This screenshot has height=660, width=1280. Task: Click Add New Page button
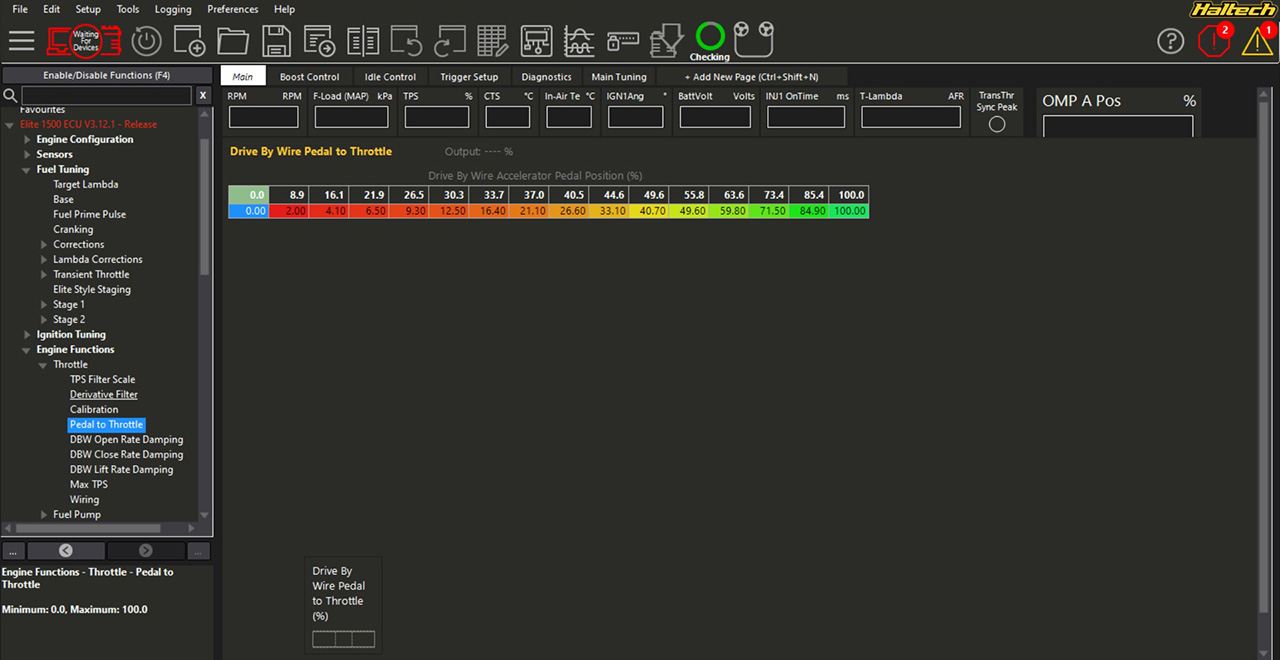click(751, 77)
